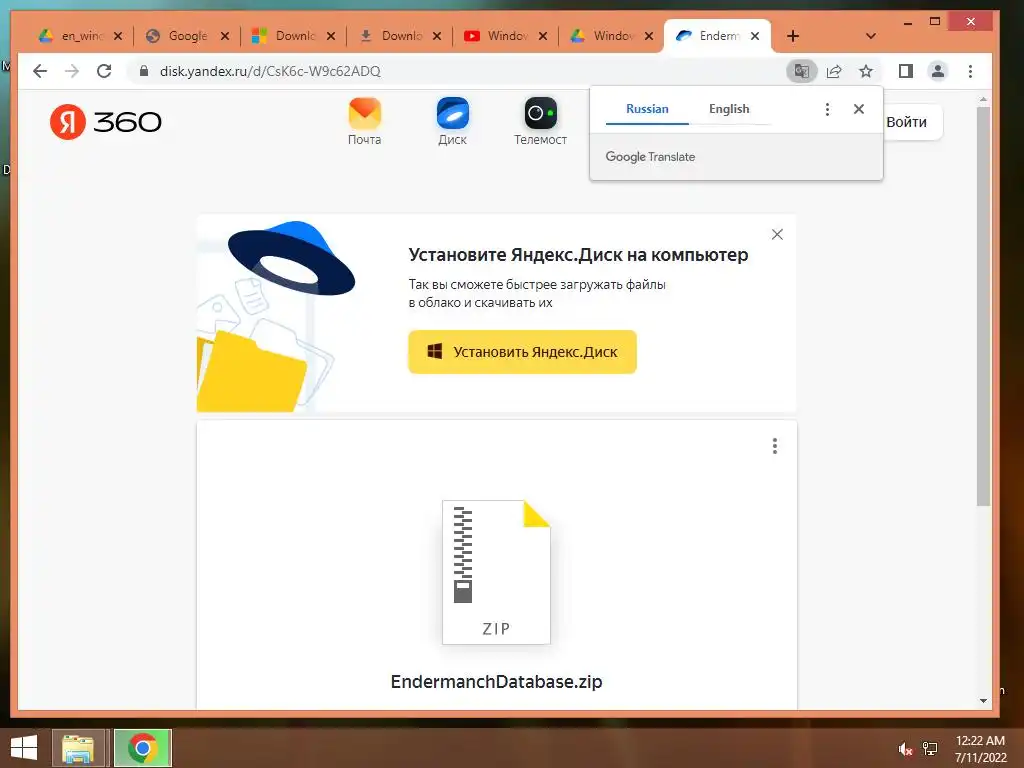This screenshot has height=768, width=1024.
Task: Dismiss the Яндекс.Диск install banner
Action: click(777, 234)
